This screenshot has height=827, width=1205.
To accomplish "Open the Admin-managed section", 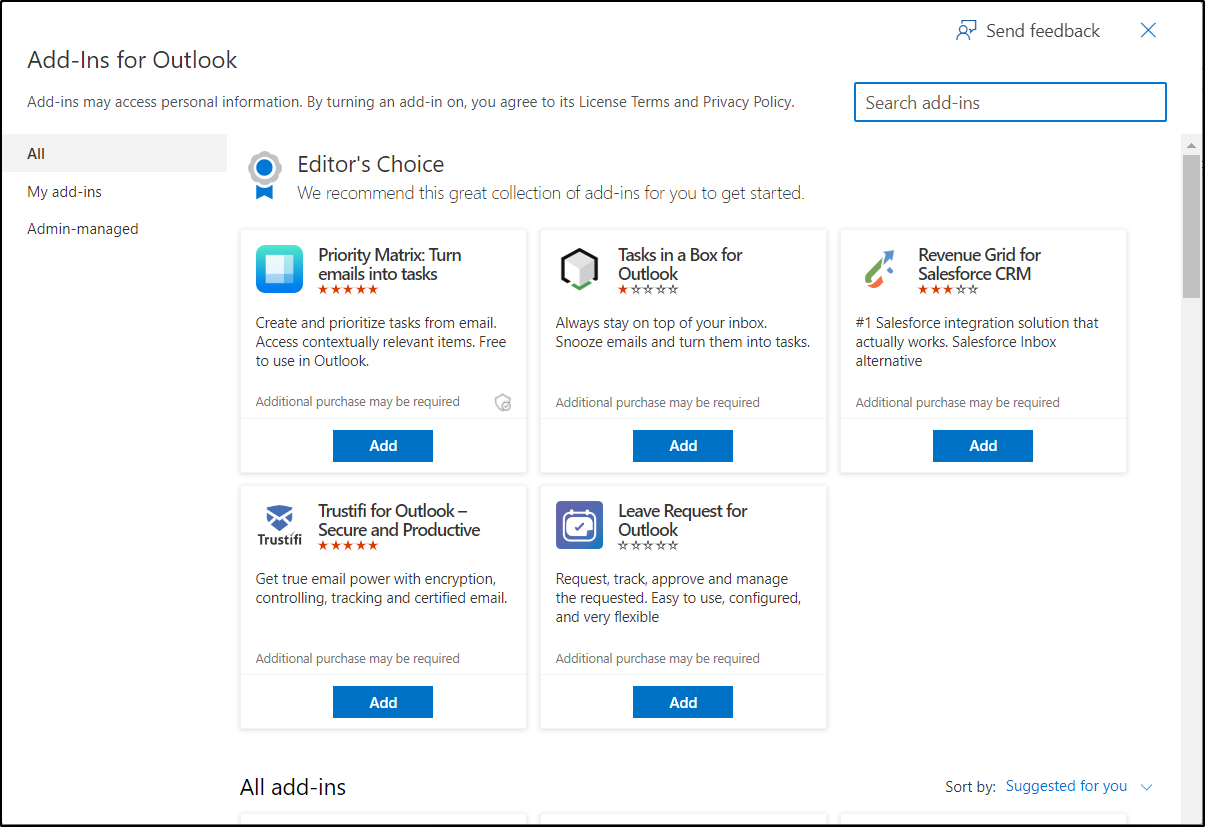I will 114,229.
